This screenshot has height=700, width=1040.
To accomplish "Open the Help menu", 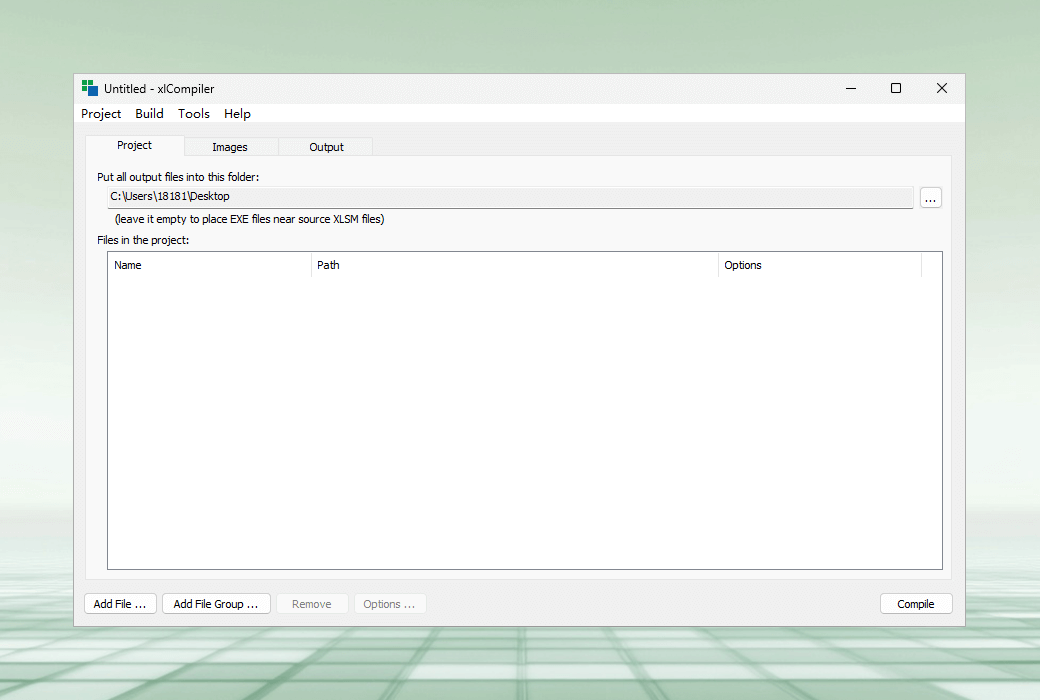I will (x=237, y=113).
